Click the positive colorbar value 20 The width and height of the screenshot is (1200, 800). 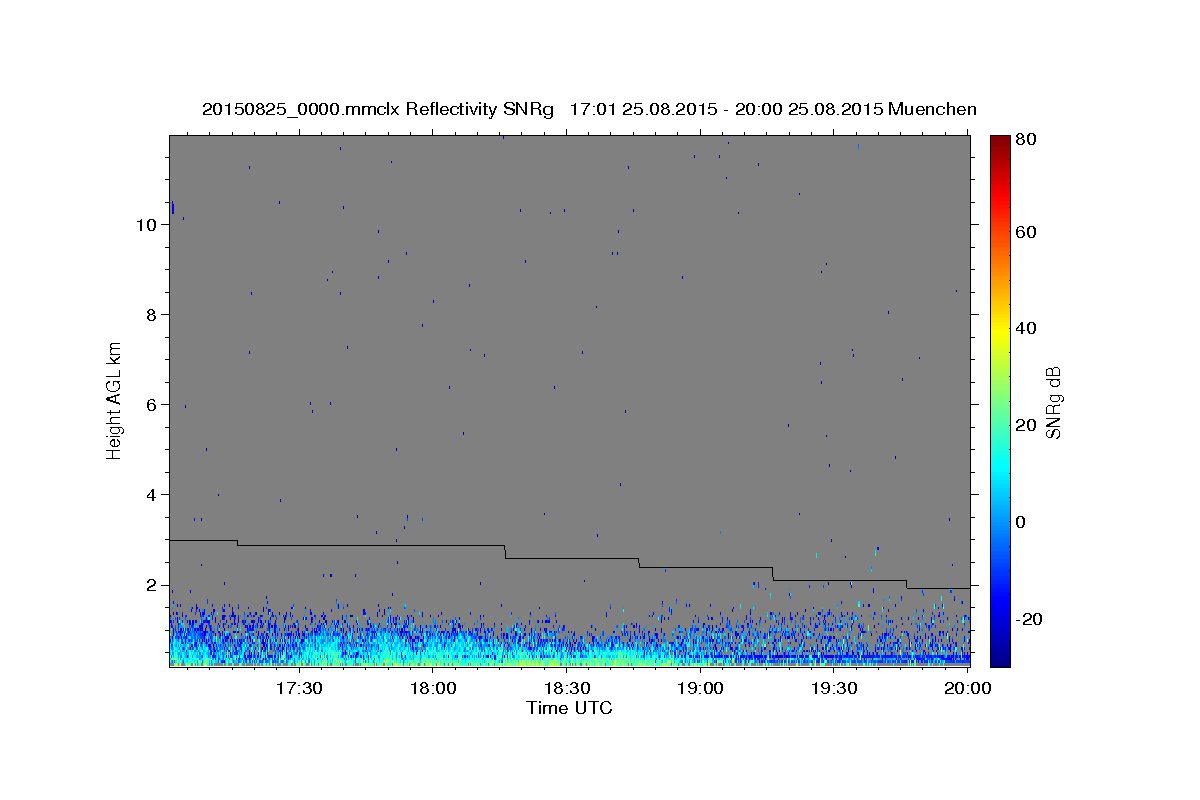[1025, 425]
